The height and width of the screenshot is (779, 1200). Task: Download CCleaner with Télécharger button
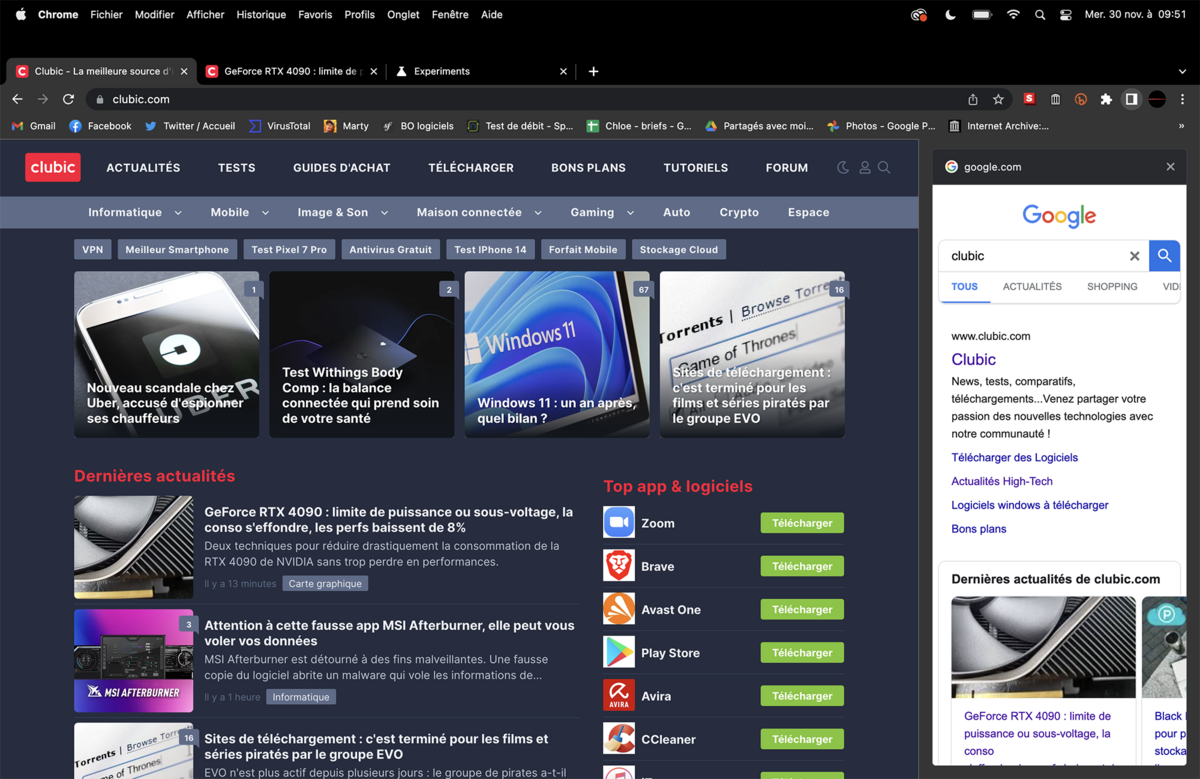point(802,739)
